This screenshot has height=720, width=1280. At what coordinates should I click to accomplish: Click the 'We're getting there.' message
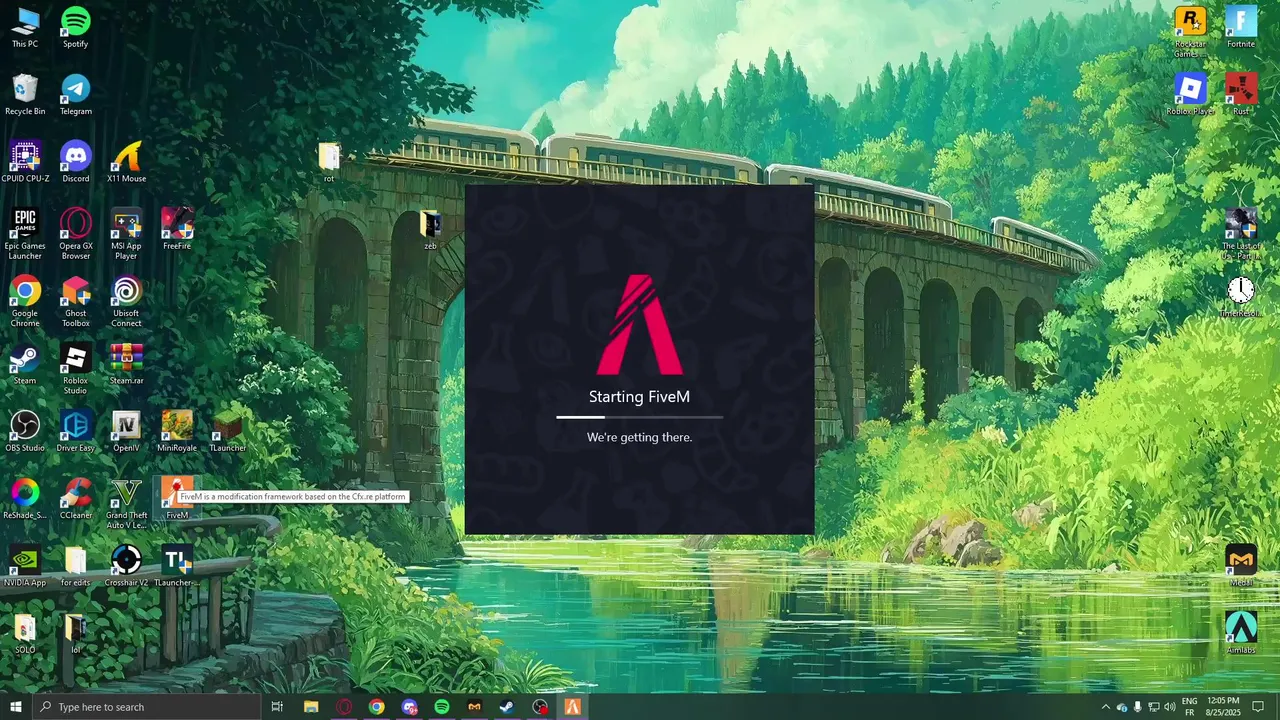tap(640, 437)
